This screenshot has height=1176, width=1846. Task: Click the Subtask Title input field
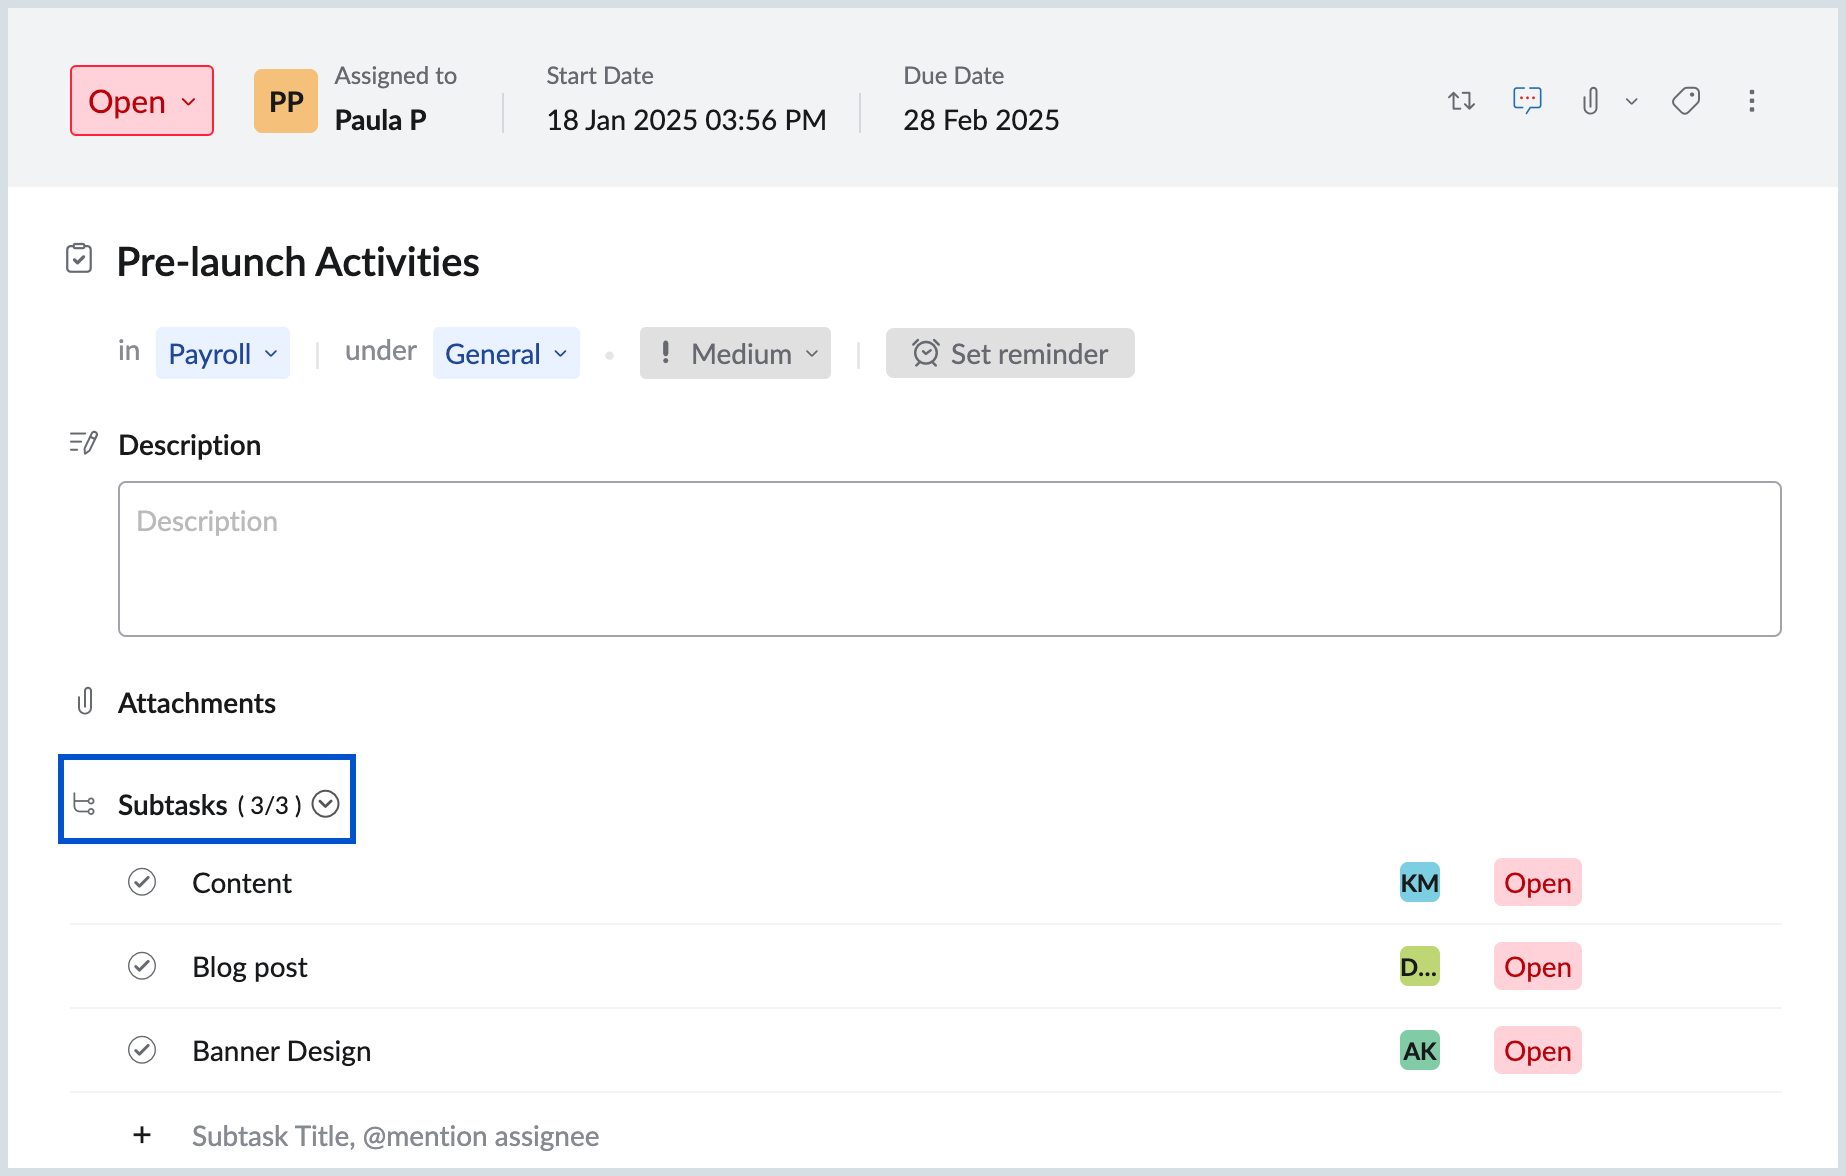coord(396,1136)
